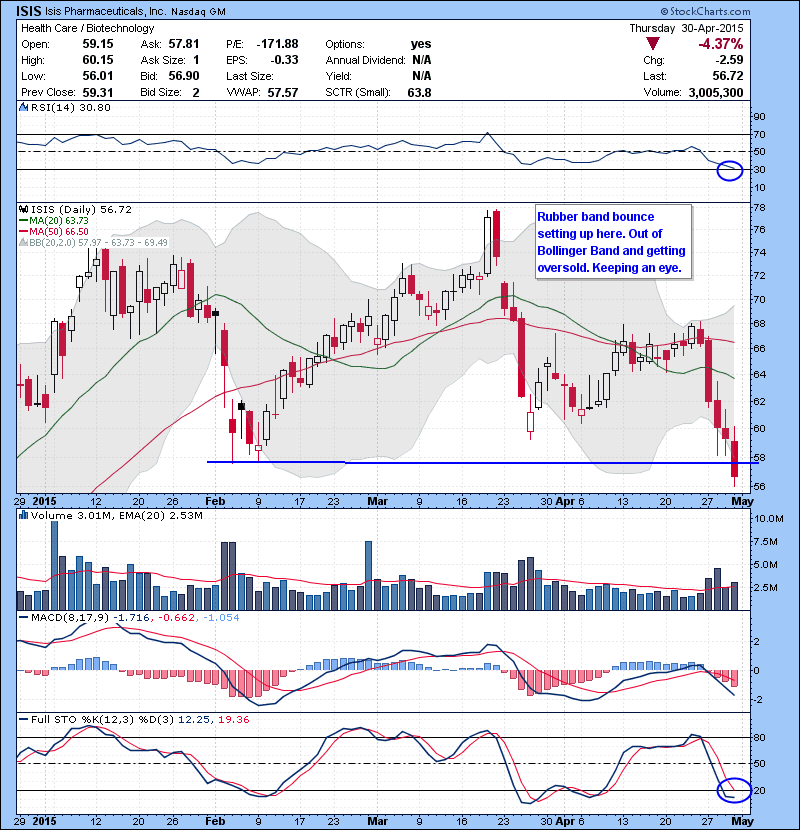Click the candlestick icon beside ISIS (Daily)
Screen dimensions: 800x830
pyautogui.click(x=23, y=210)
